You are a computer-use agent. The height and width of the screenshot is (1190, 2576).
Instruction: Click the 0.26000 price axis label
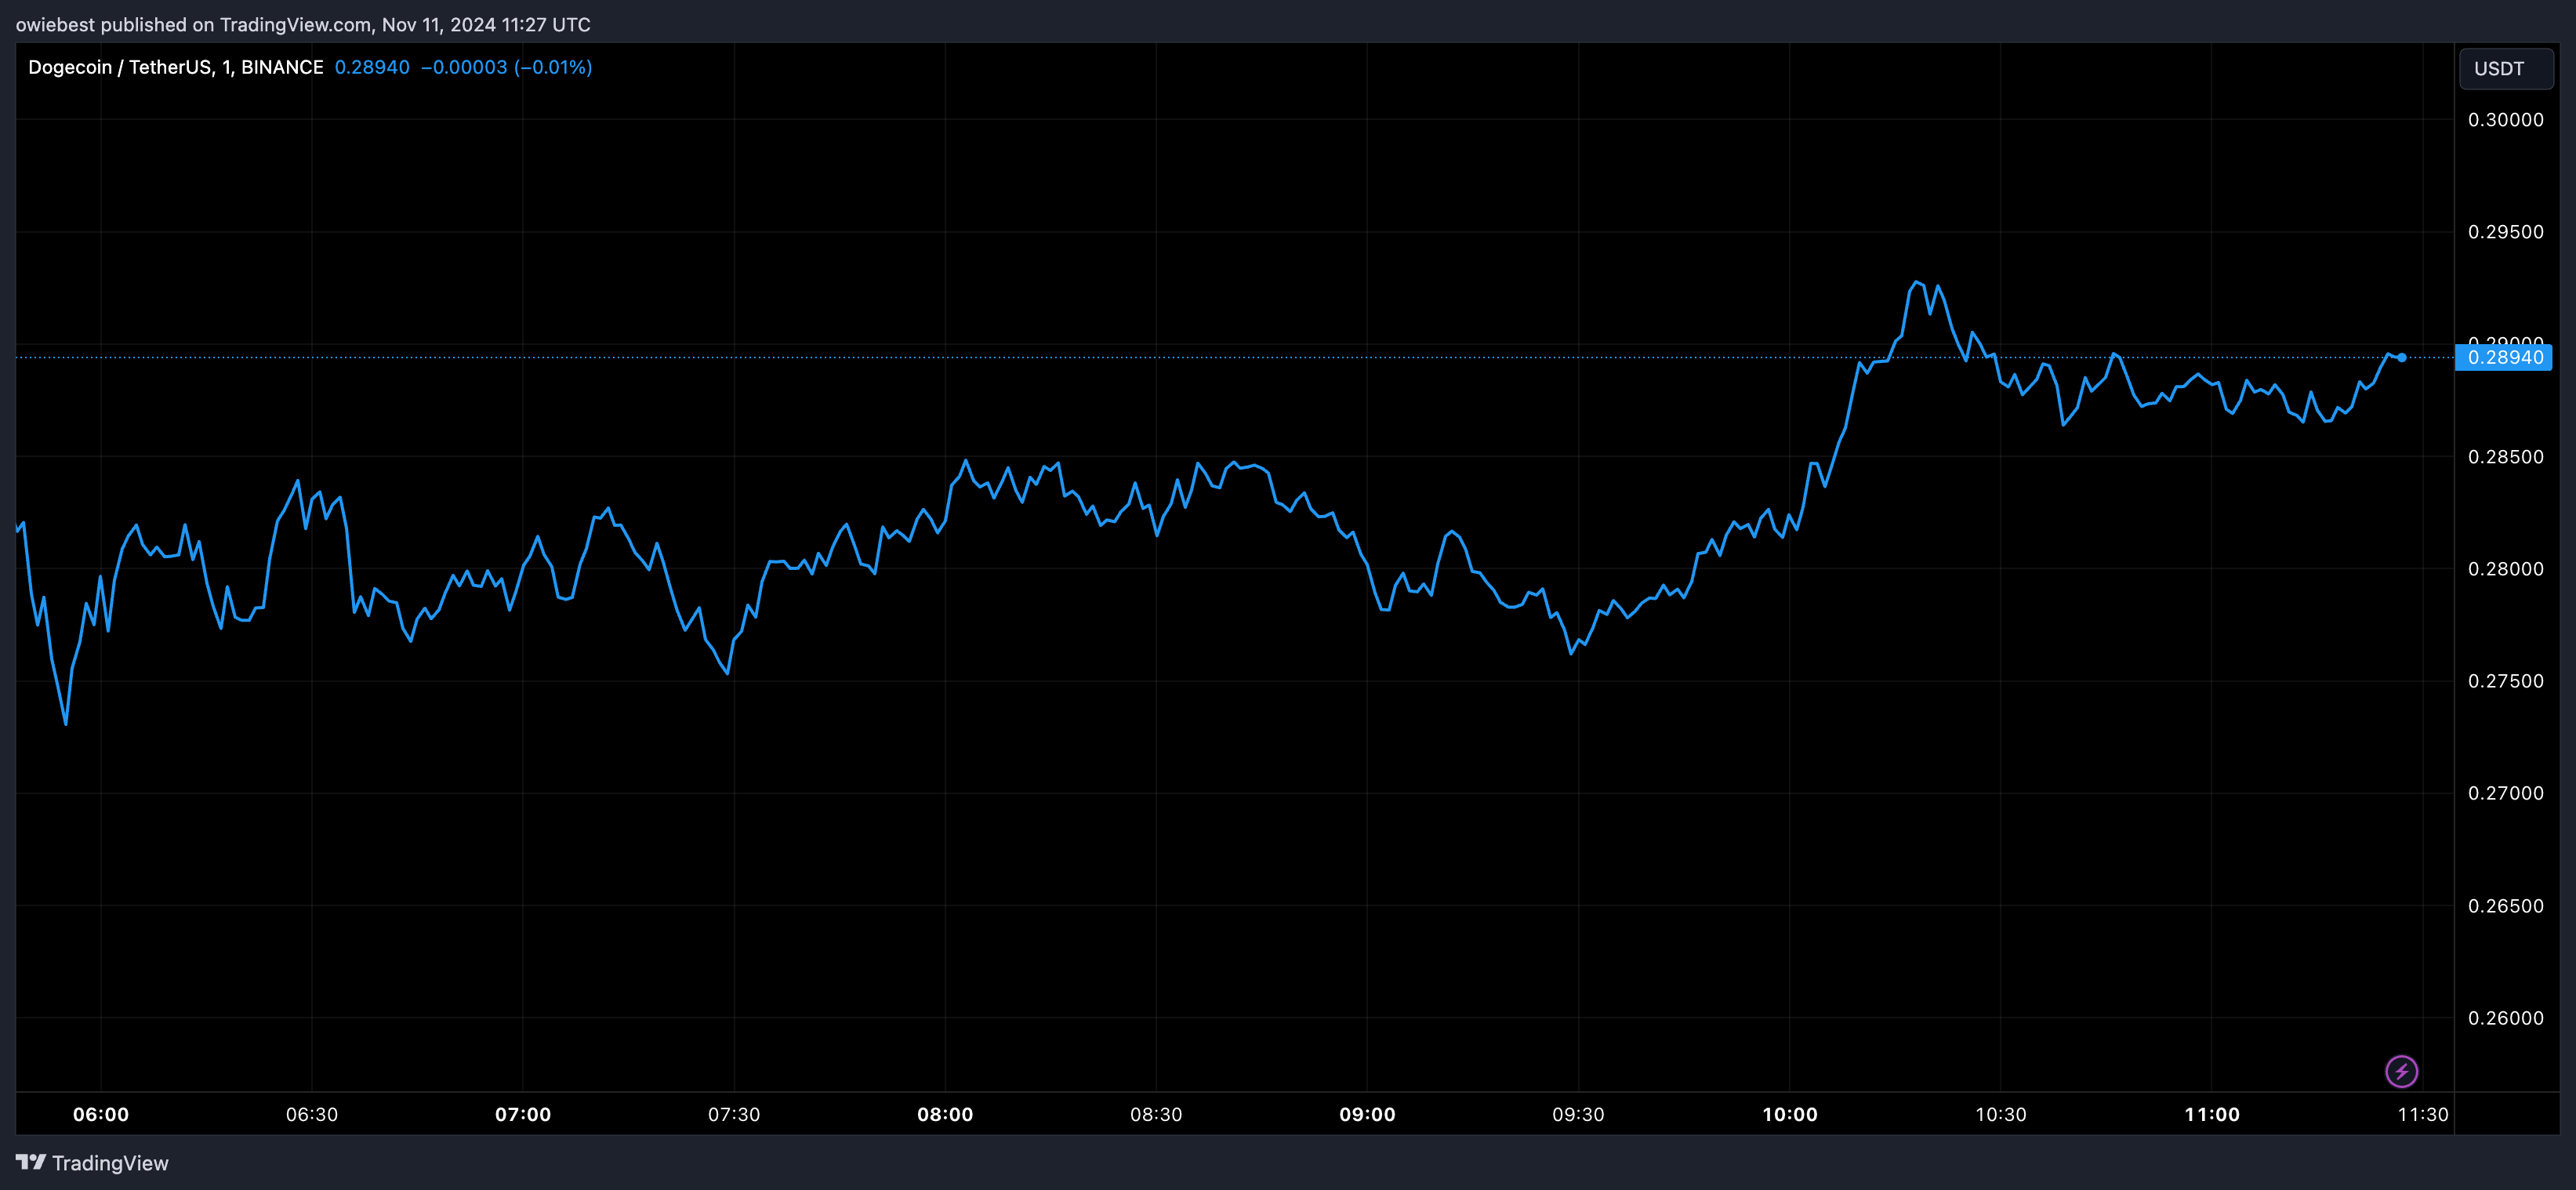(x=2505, y=1018)
